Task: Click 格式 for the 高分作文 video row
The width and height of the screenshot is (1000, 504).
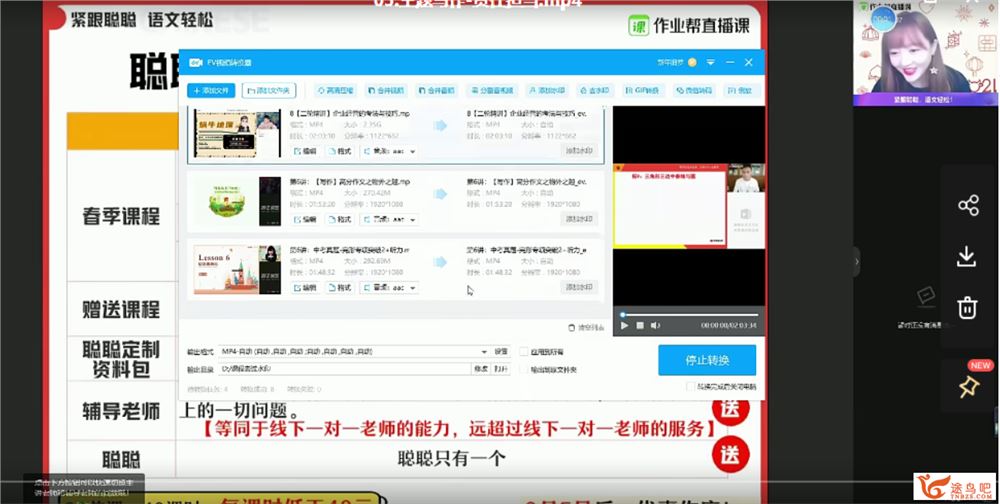Action: coord(340,219)
